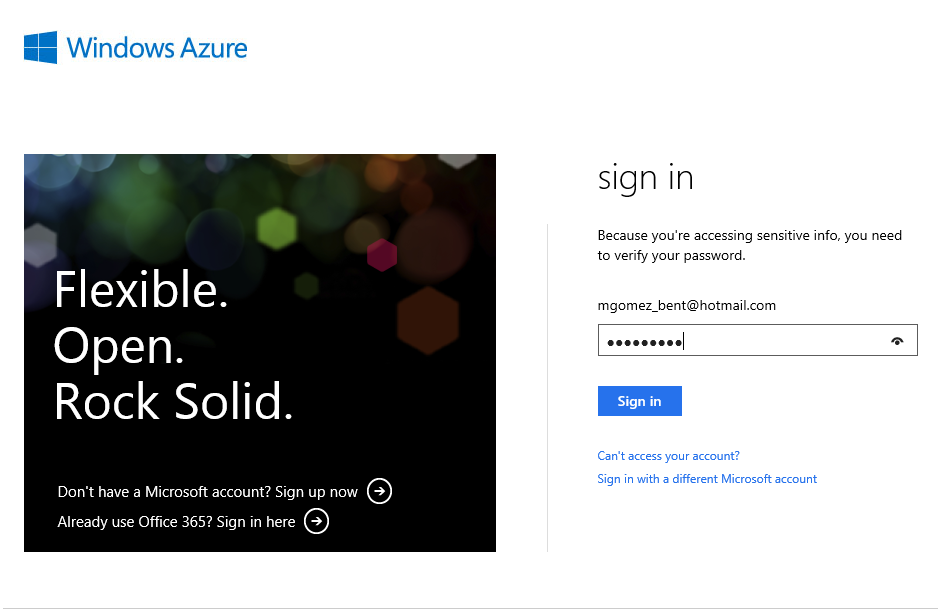The width and height of the screenshot is (939, 611).
Task: Click the Flexible. Open. Rock Solid. banner
Action: [260, 353]
